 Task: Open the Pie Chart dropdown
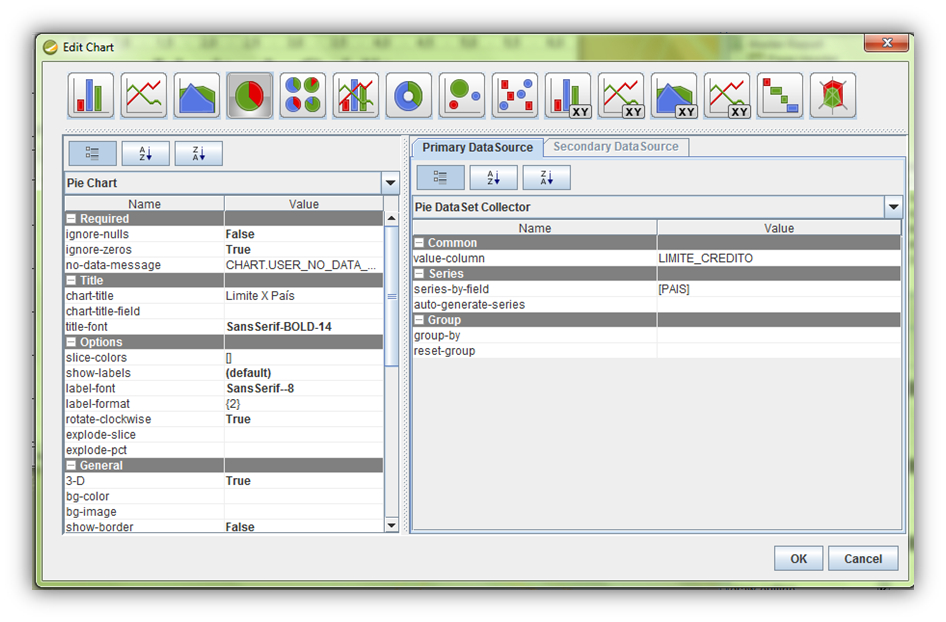pyautogui.click(x=390, y=184)
